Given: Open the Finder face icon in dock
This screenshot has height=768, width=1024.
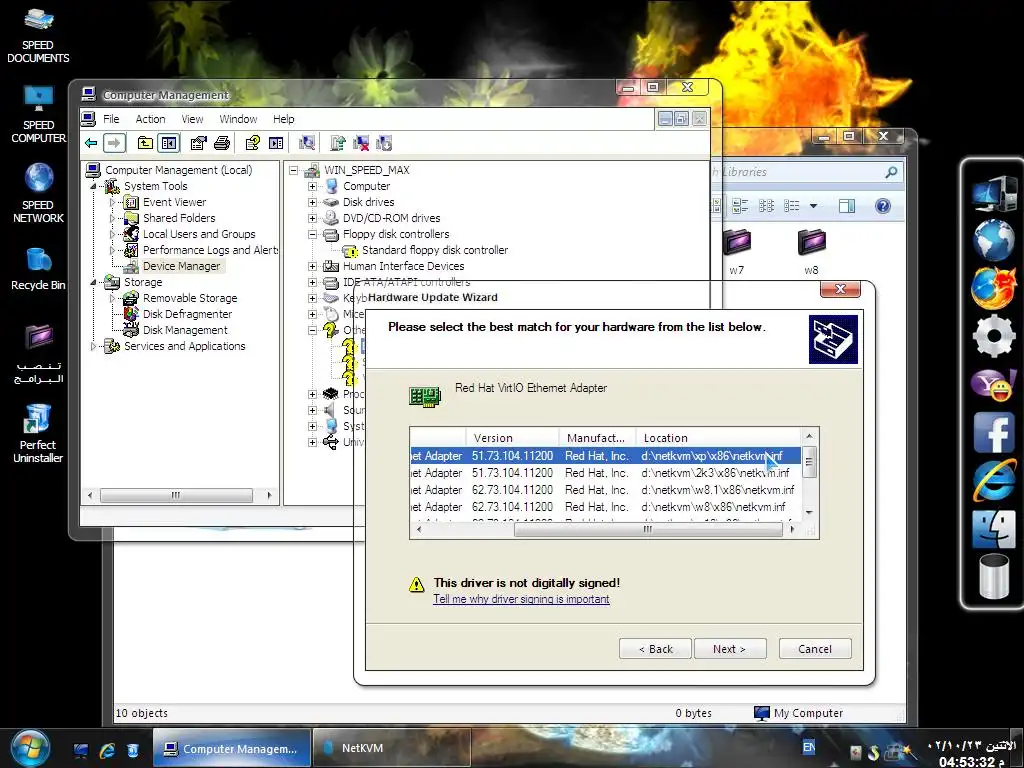Looking at the screenshot, I should tap(993, 529).
